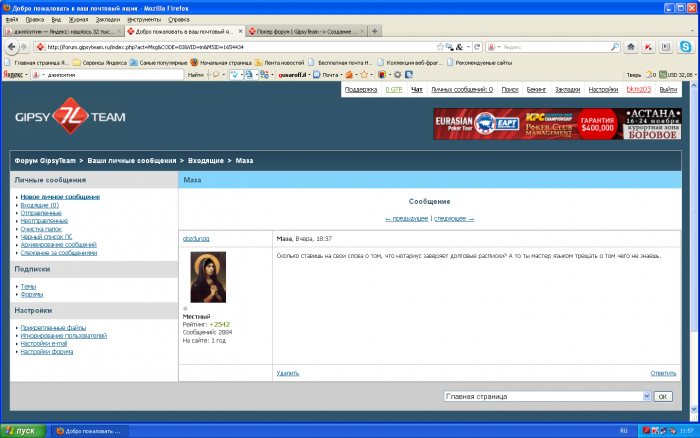Click the browser forward arrow

click(x=24, y=46)
